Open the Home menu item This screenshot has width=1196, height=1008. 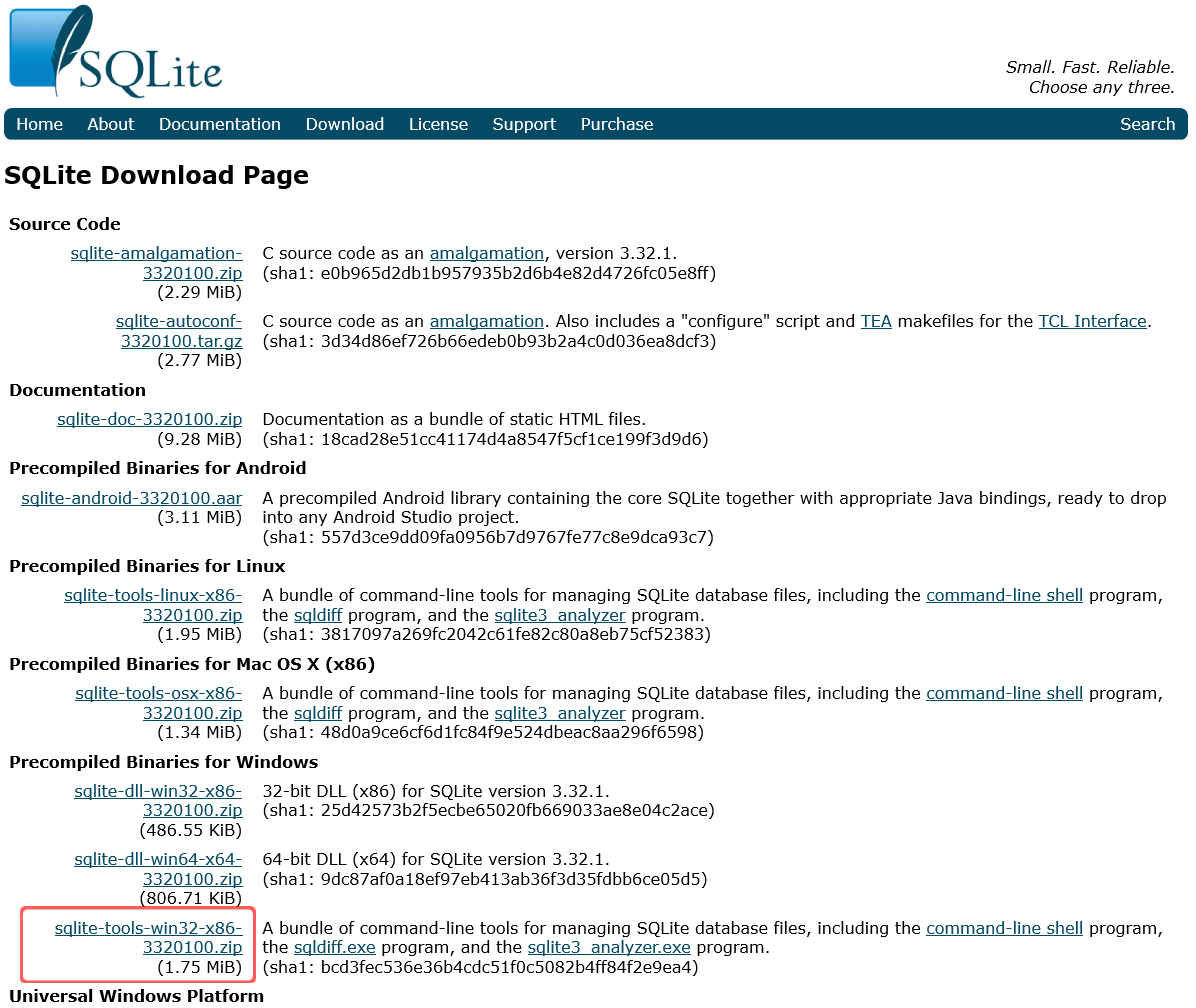[x=40, y=124]
